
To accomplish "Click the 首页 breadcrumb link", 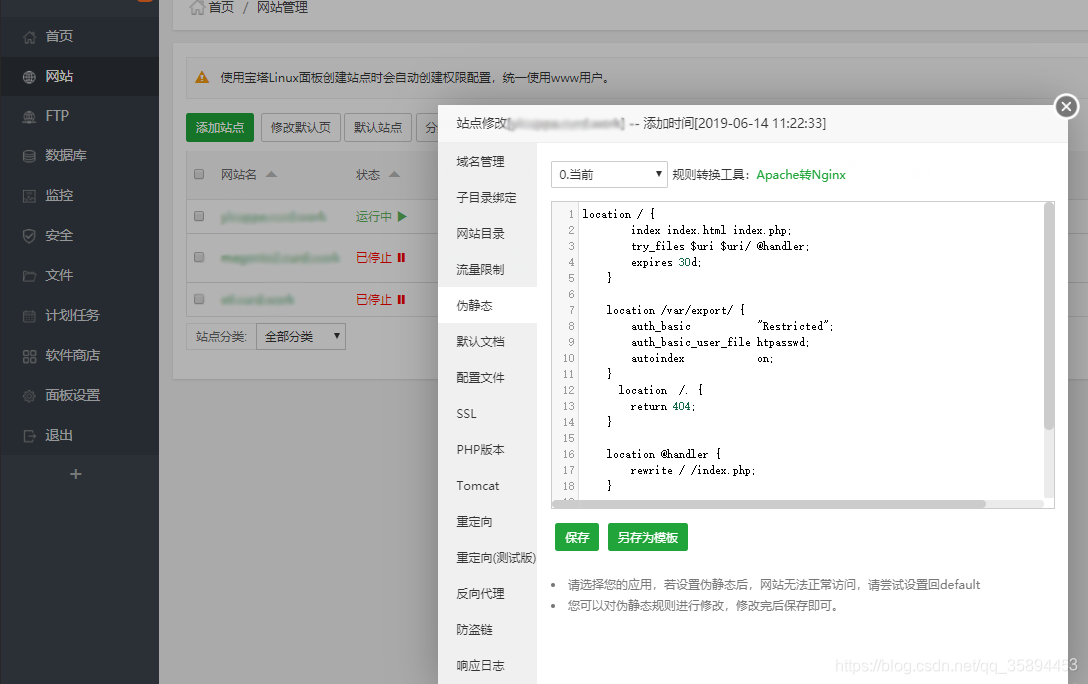I will pyautogui.click(x=221, y=8).
